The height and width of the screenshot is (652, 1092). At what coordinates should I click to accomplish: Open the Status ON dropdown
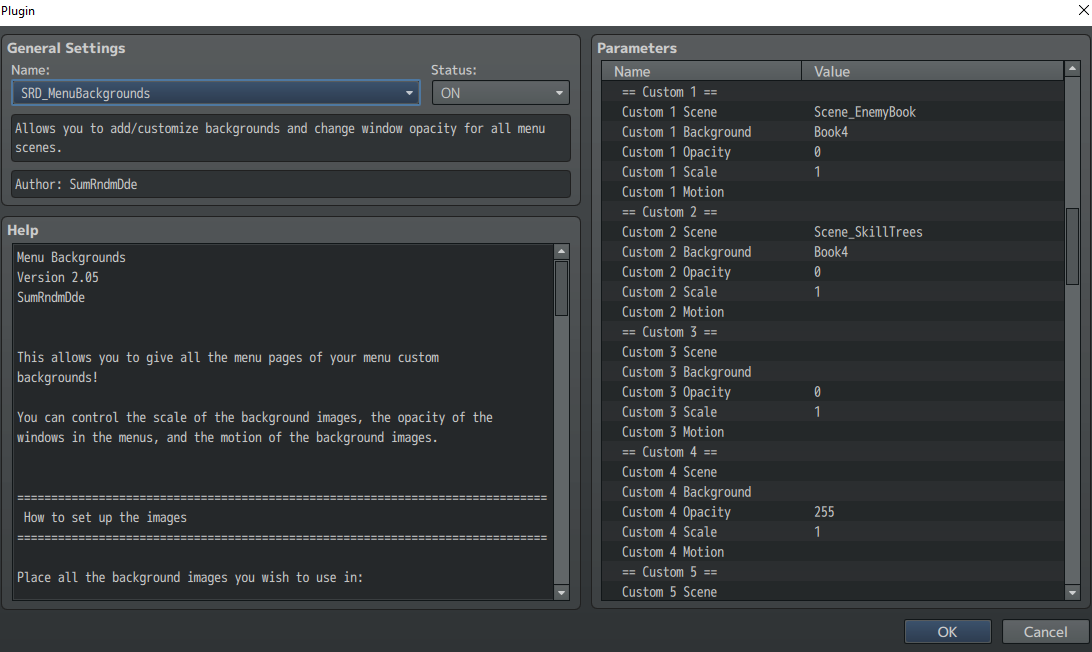pos(501,93)
